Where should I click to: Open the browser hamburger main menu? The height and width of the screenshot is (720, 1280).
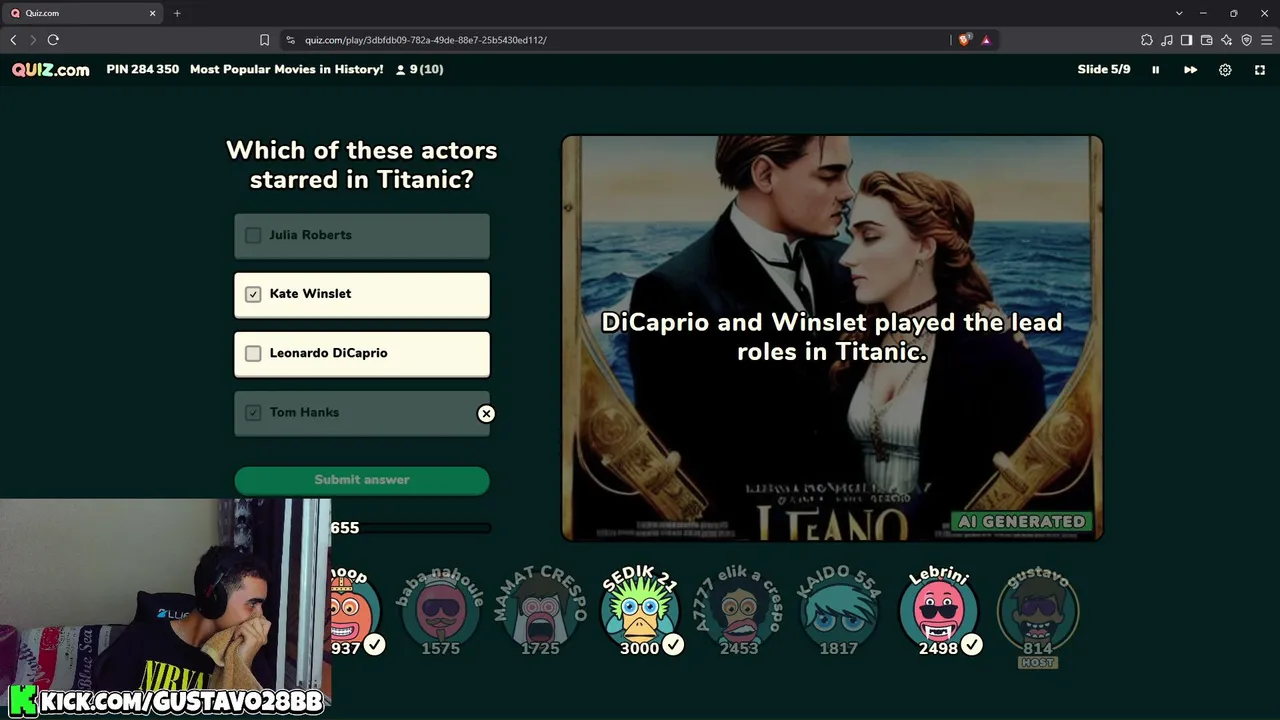[1266, 40]
